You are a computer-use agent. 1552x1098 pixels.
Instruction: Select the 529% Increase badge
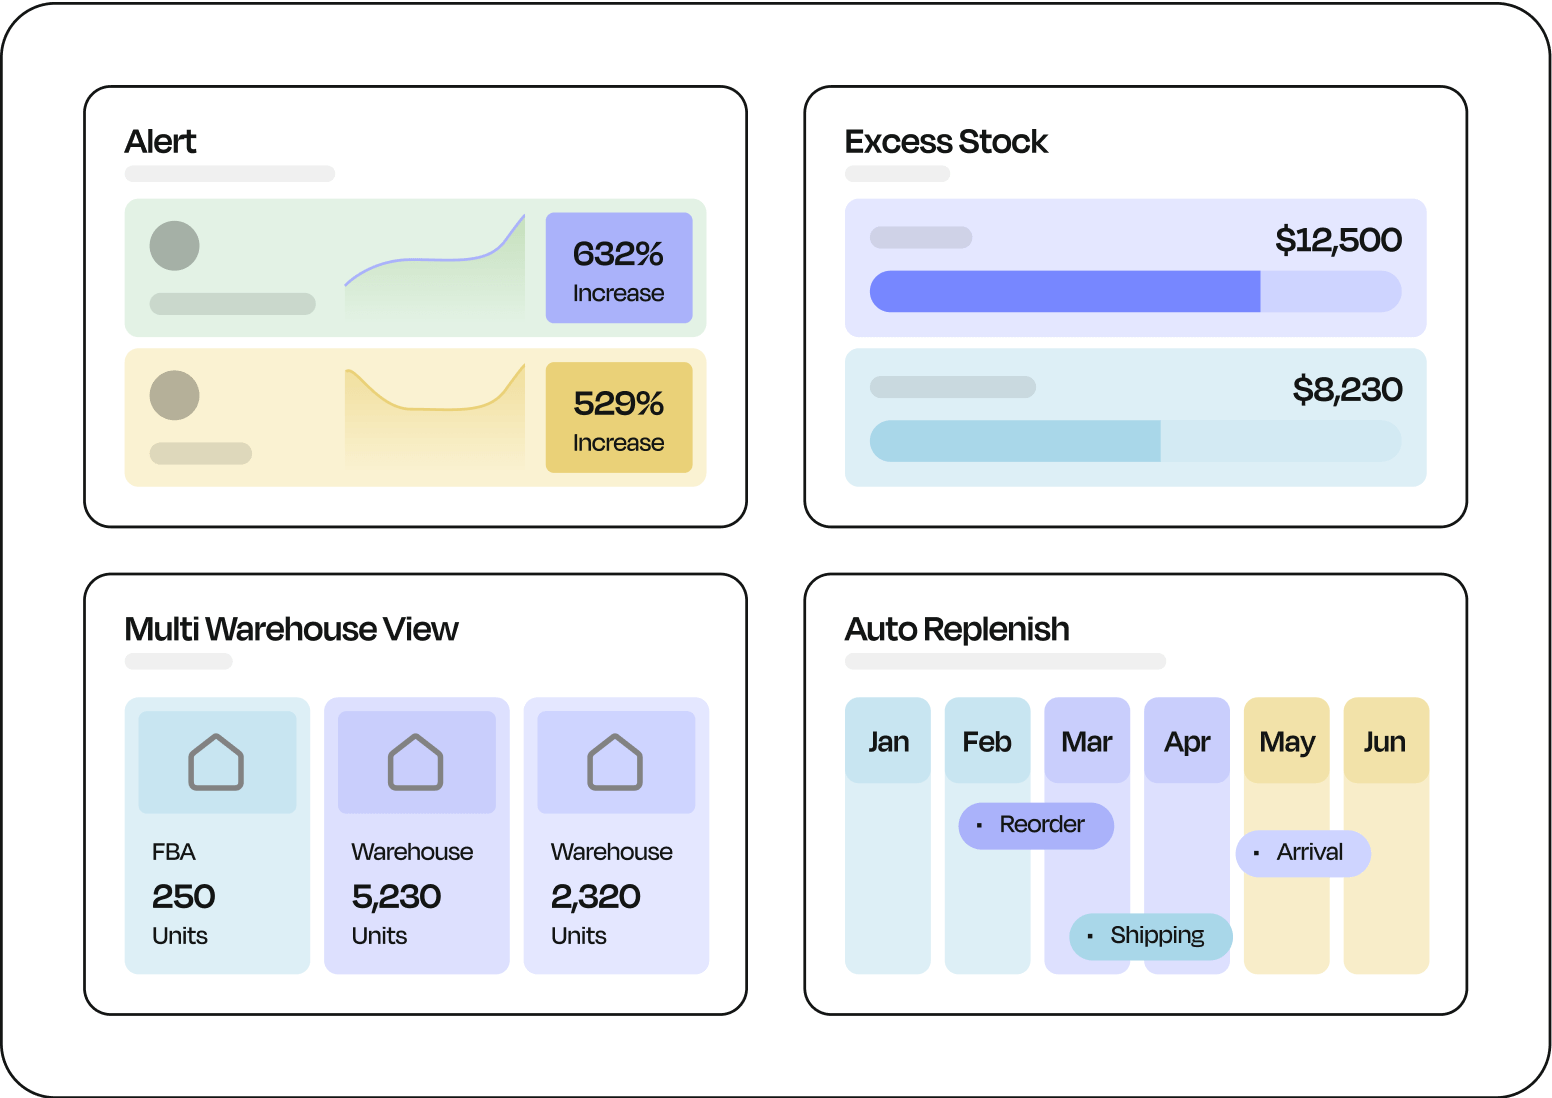point(619,417)
